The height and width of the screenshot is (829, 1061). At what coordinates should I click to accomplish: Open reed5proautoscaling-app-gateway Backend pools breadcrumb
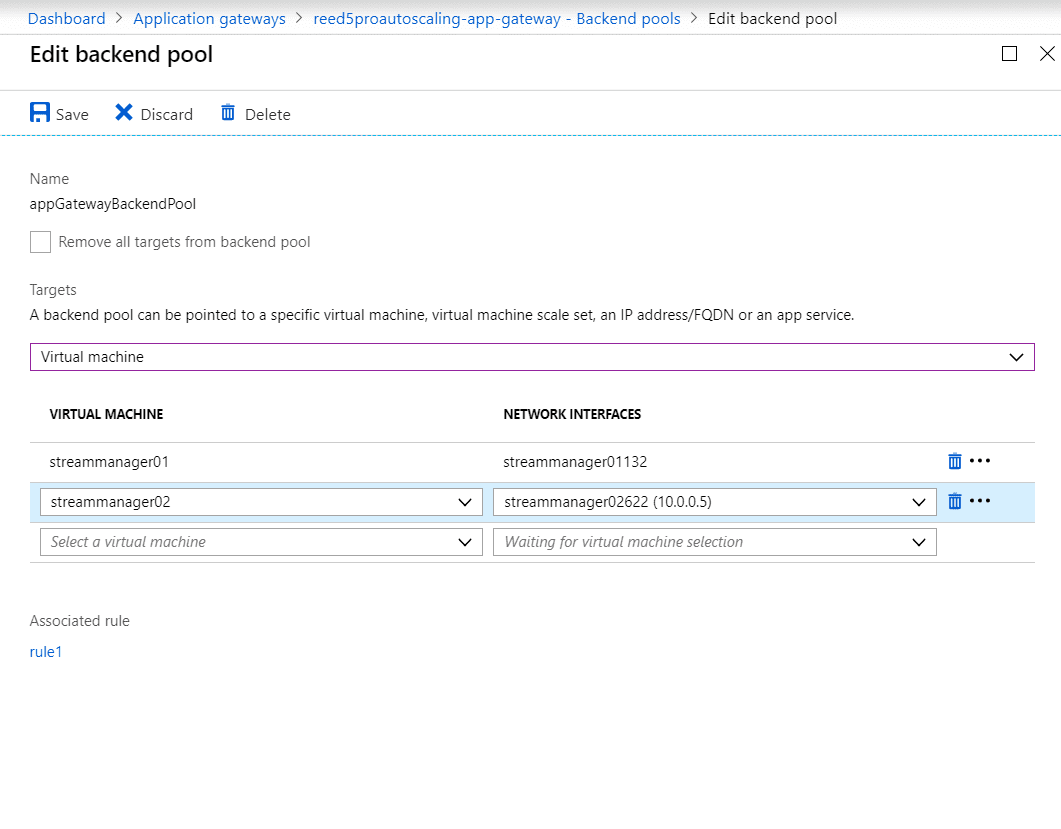496,18
